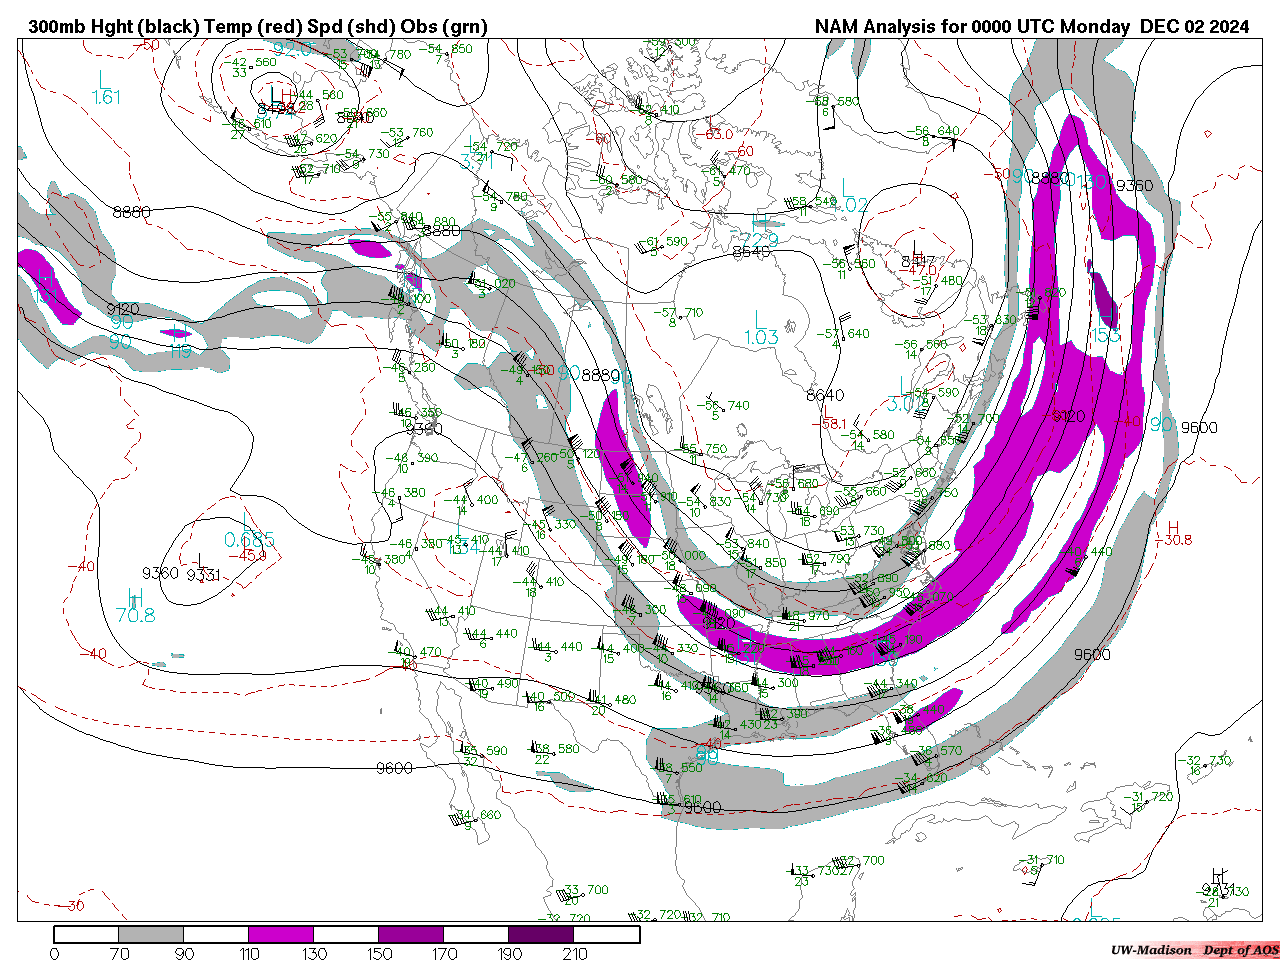Image resolution: width=1280 pixels, height=960 pixels.
Task: Pick the L 0.685 marker over the Pacific
Action: [248, 532]
